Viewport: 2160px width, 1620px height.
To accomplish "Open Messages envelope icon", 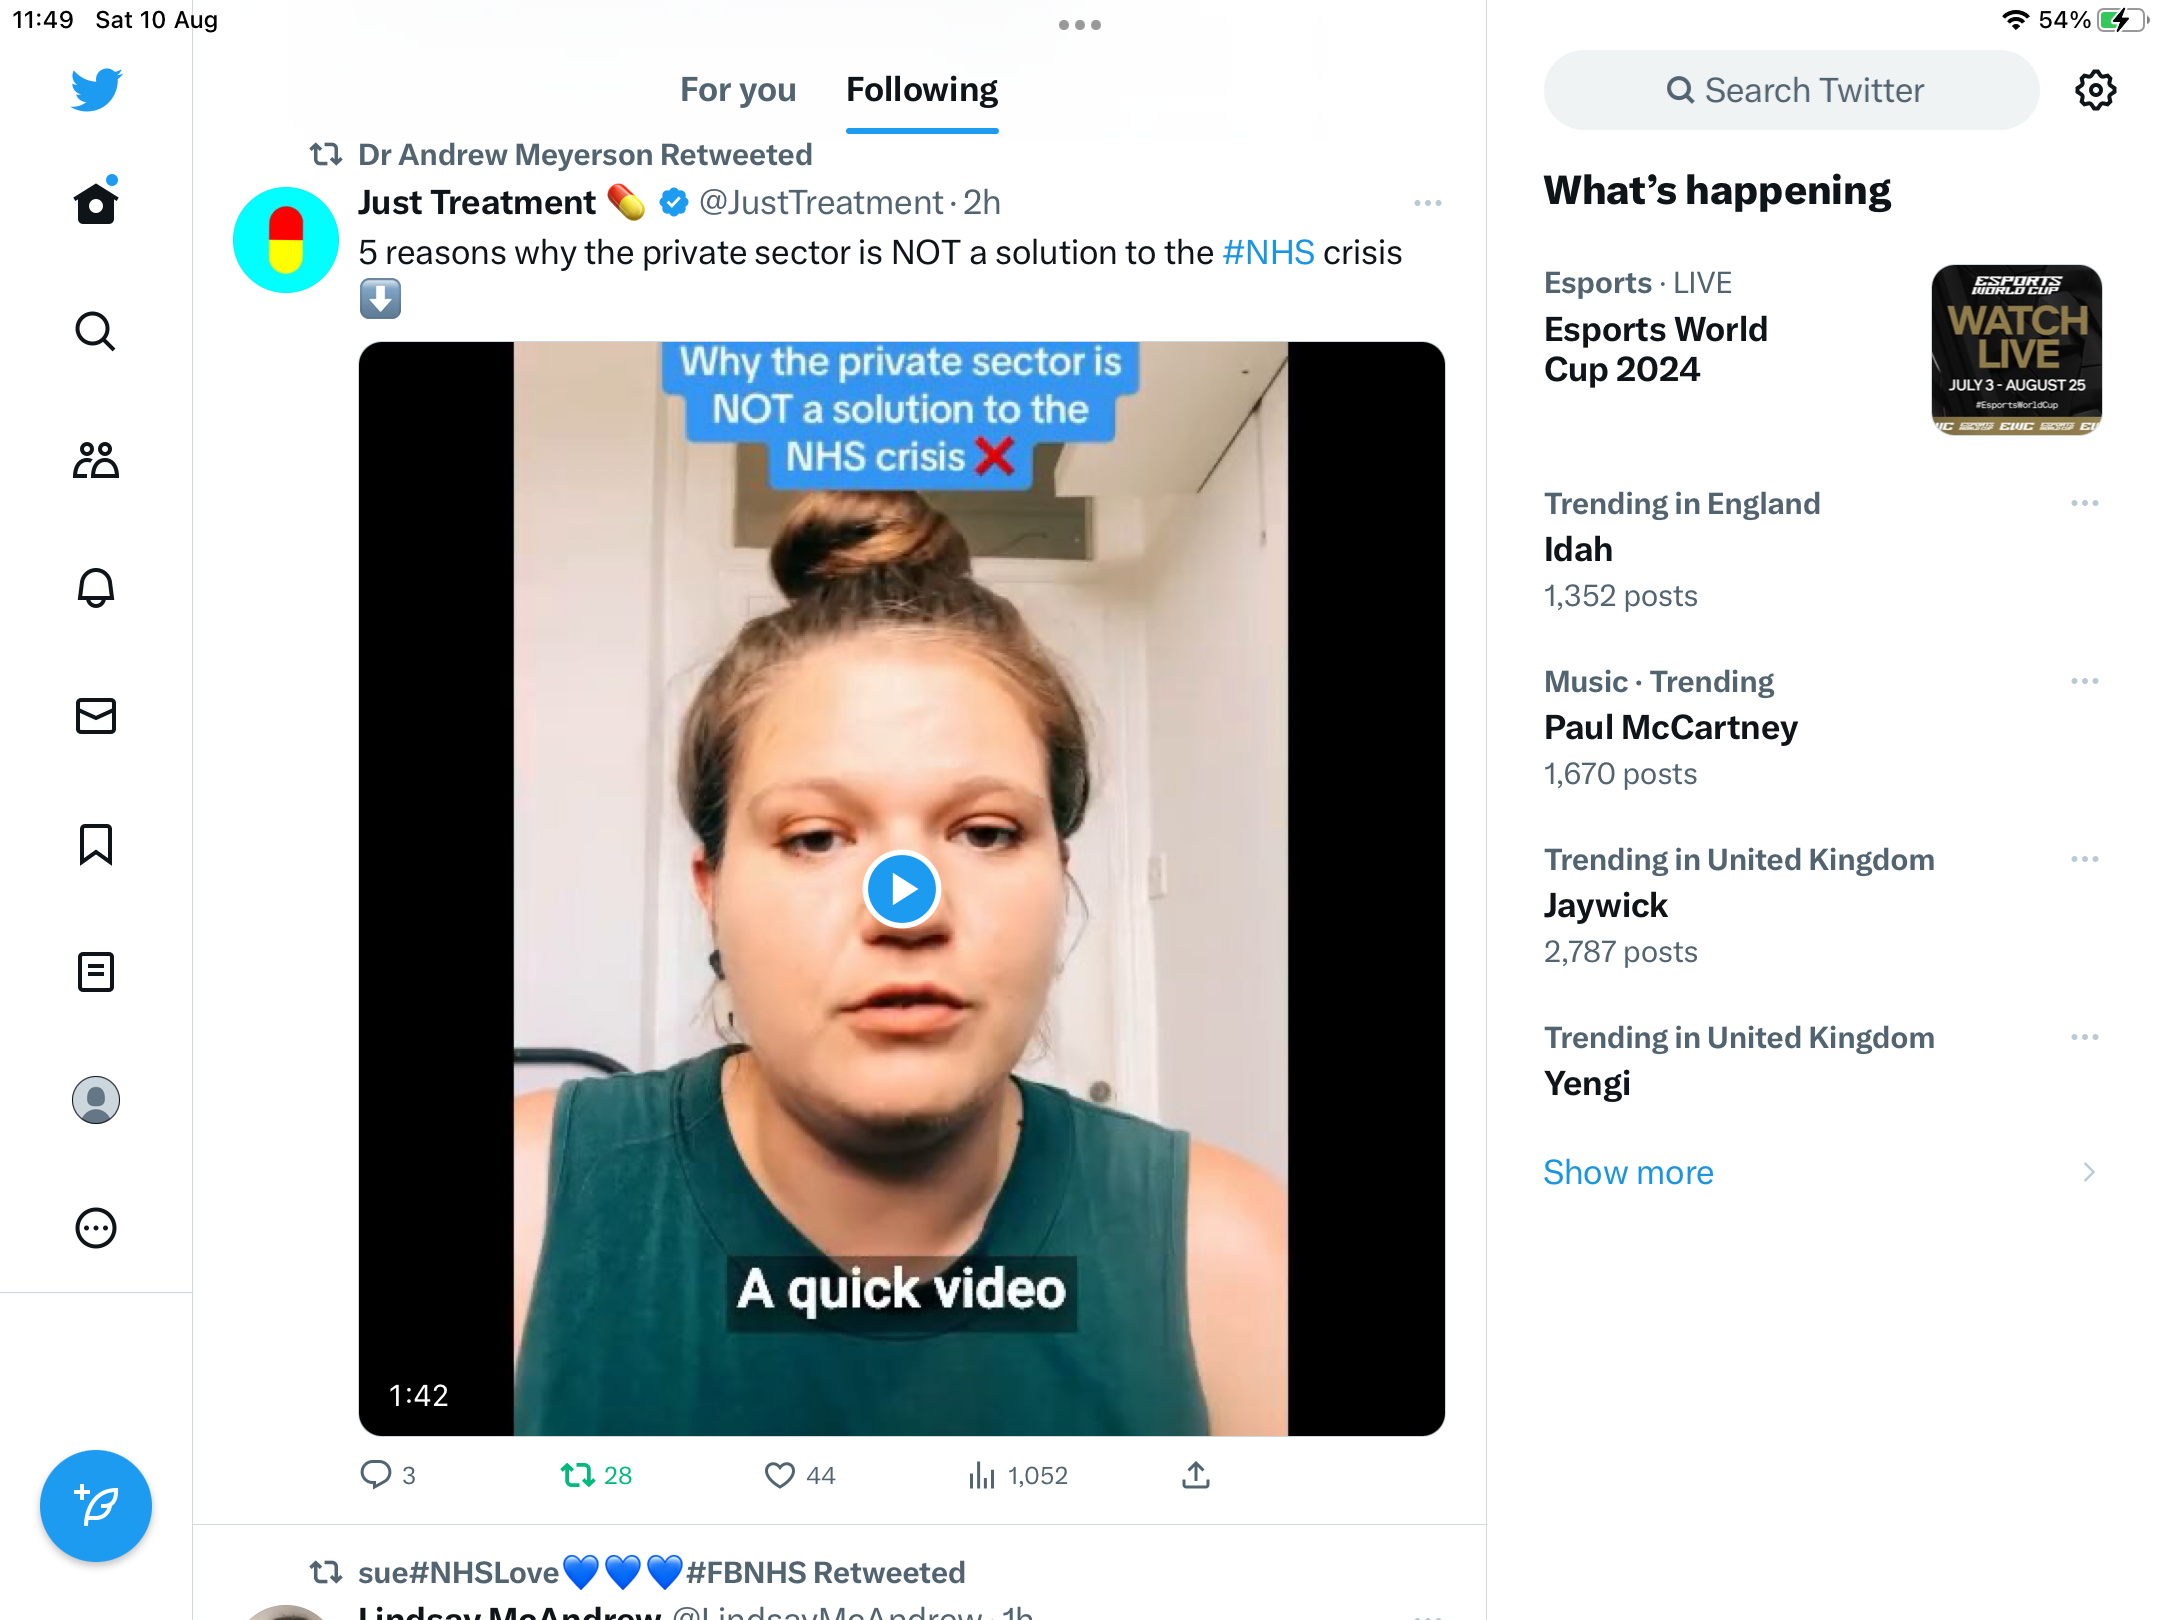I will [96, 716].
